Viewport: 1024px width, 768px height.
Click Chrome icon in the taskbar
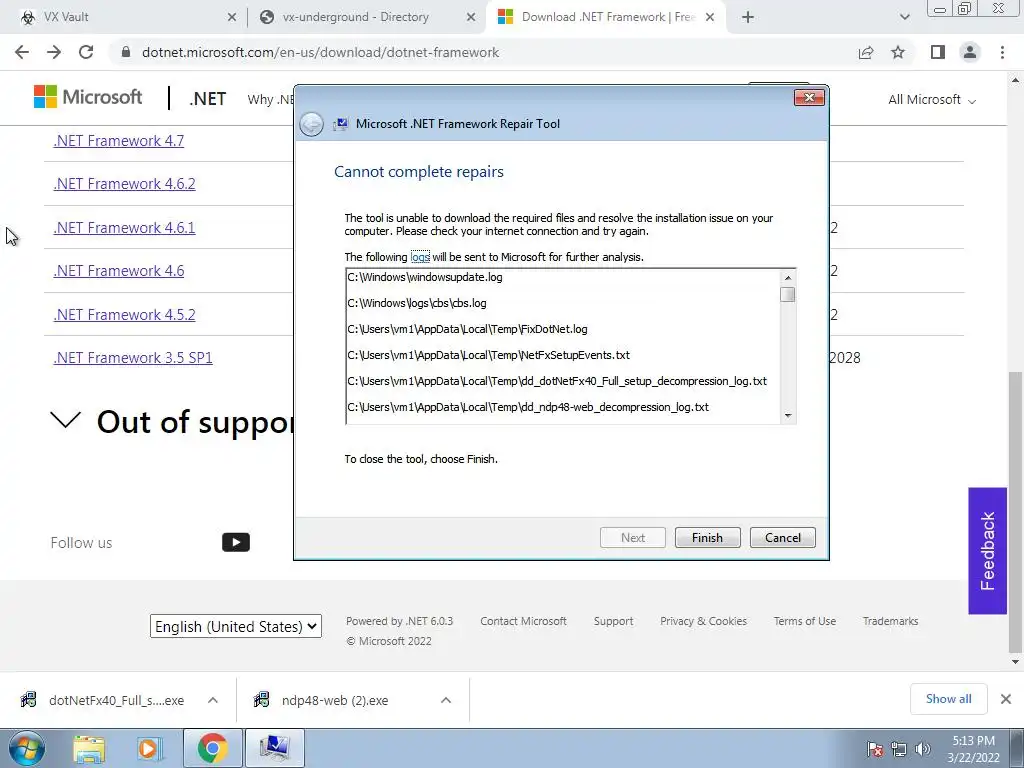point(212,748)
